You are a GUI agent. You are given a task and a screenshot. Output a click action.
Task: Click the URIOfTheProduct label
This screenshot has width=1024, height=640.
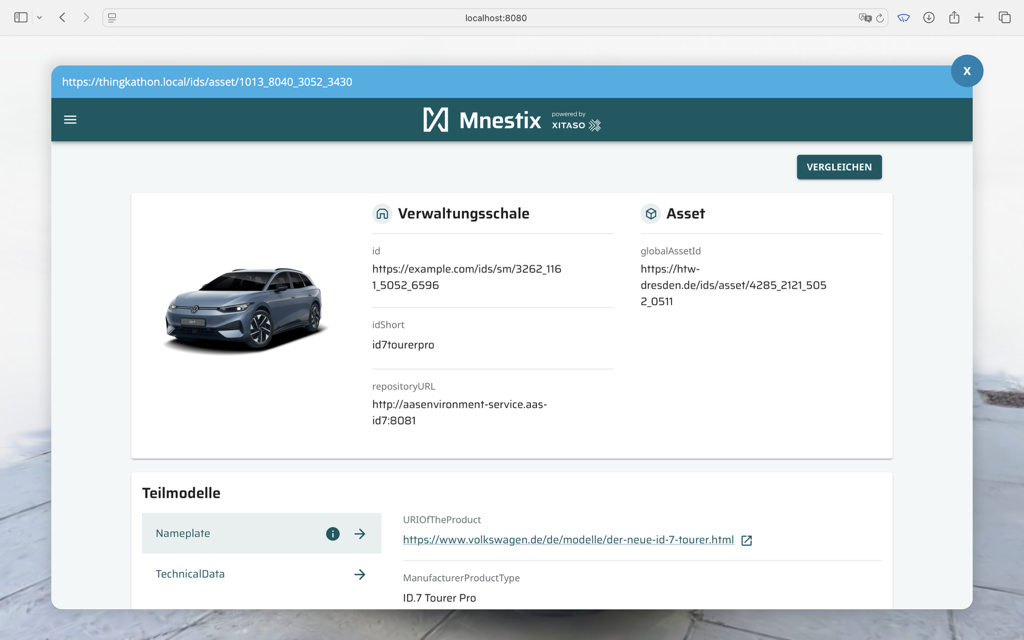pos(441,520)
